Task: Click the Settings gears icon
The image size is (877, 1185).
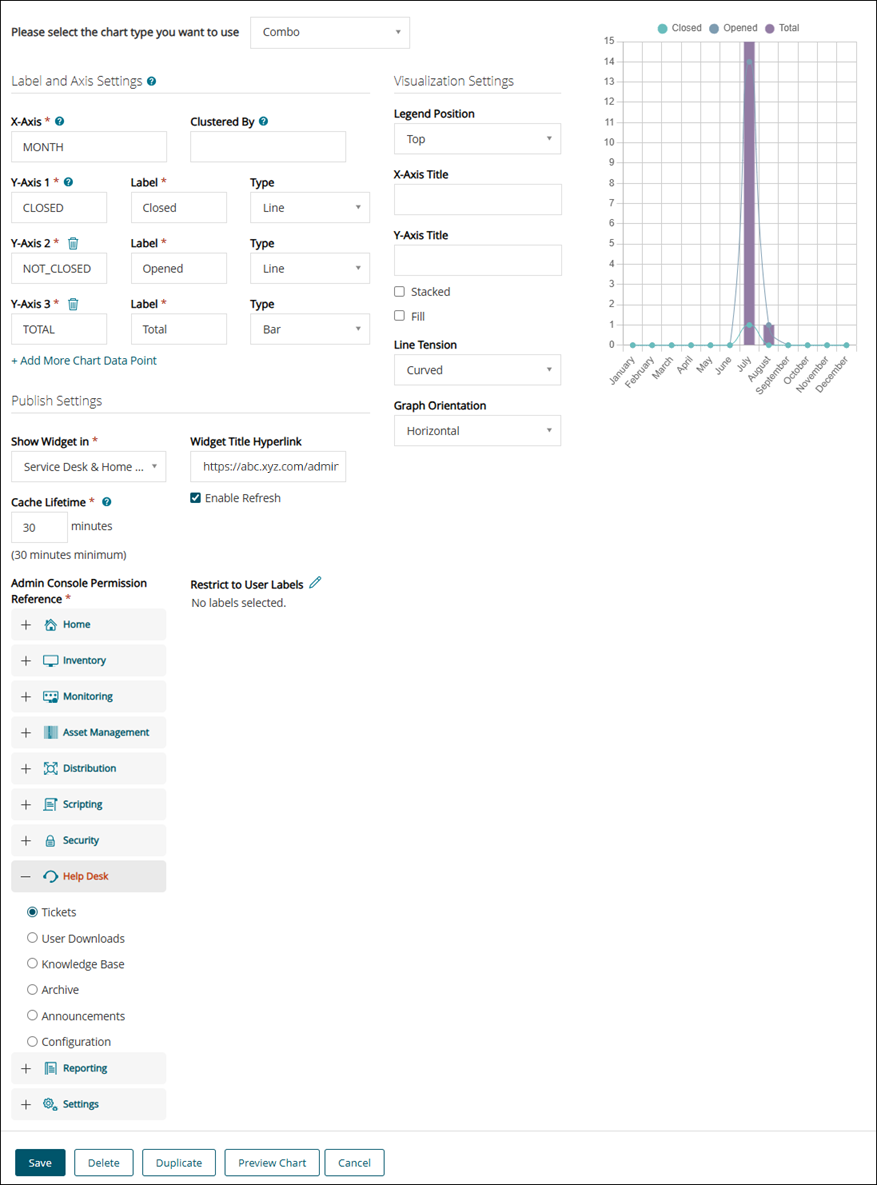Action: click(51, 1104)
